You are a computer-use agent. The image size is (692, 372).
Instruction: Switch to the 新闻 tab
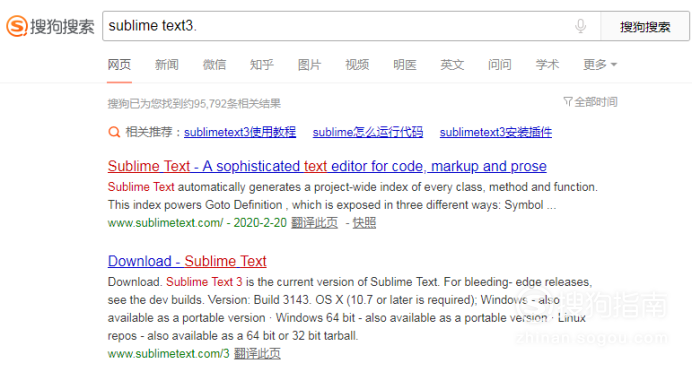point(167,65)
